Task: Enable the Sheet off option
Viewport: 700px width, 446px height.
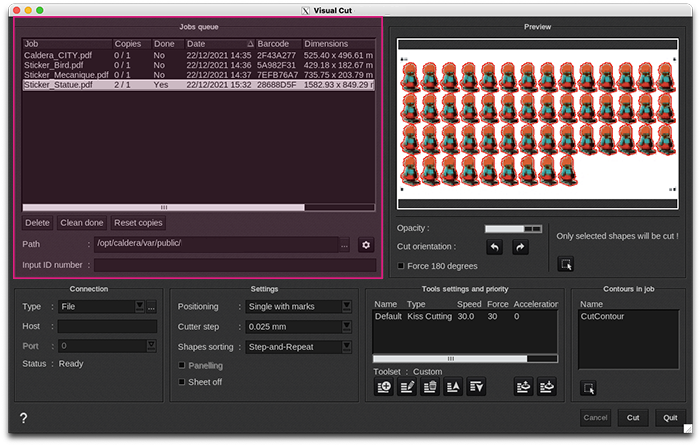Action: 182,382
